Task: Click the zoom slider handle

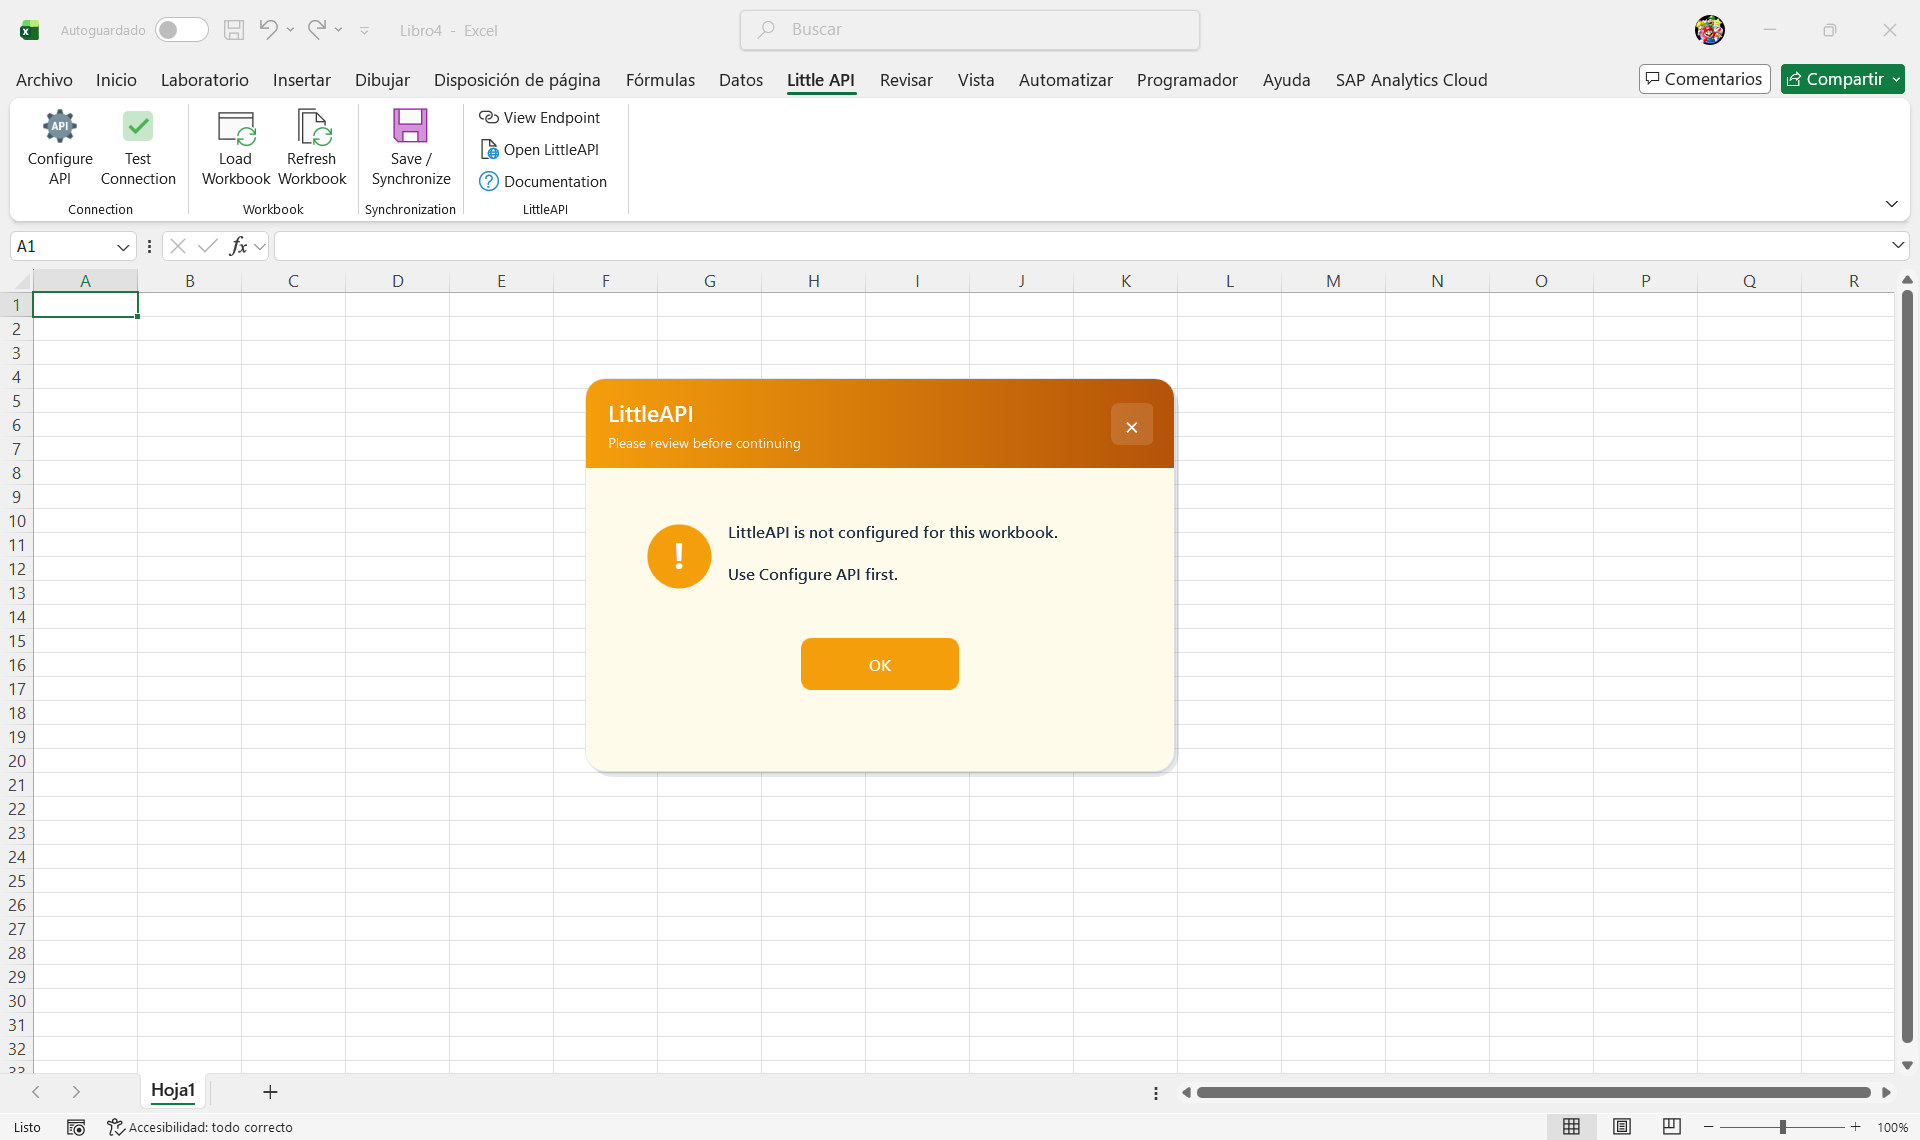Action: click(x=1783, y=1127)
